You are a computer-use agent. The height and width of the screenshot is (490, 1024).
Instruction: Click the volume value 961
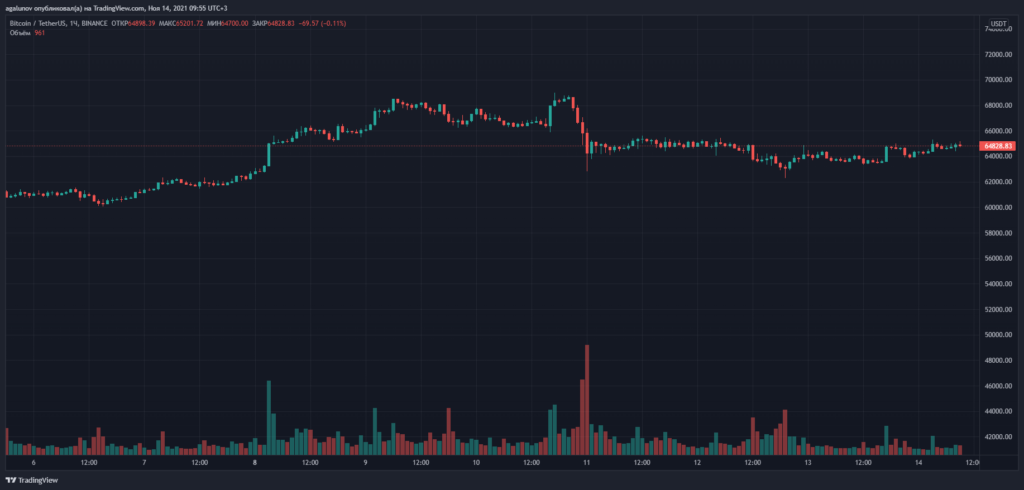[41, 31]
